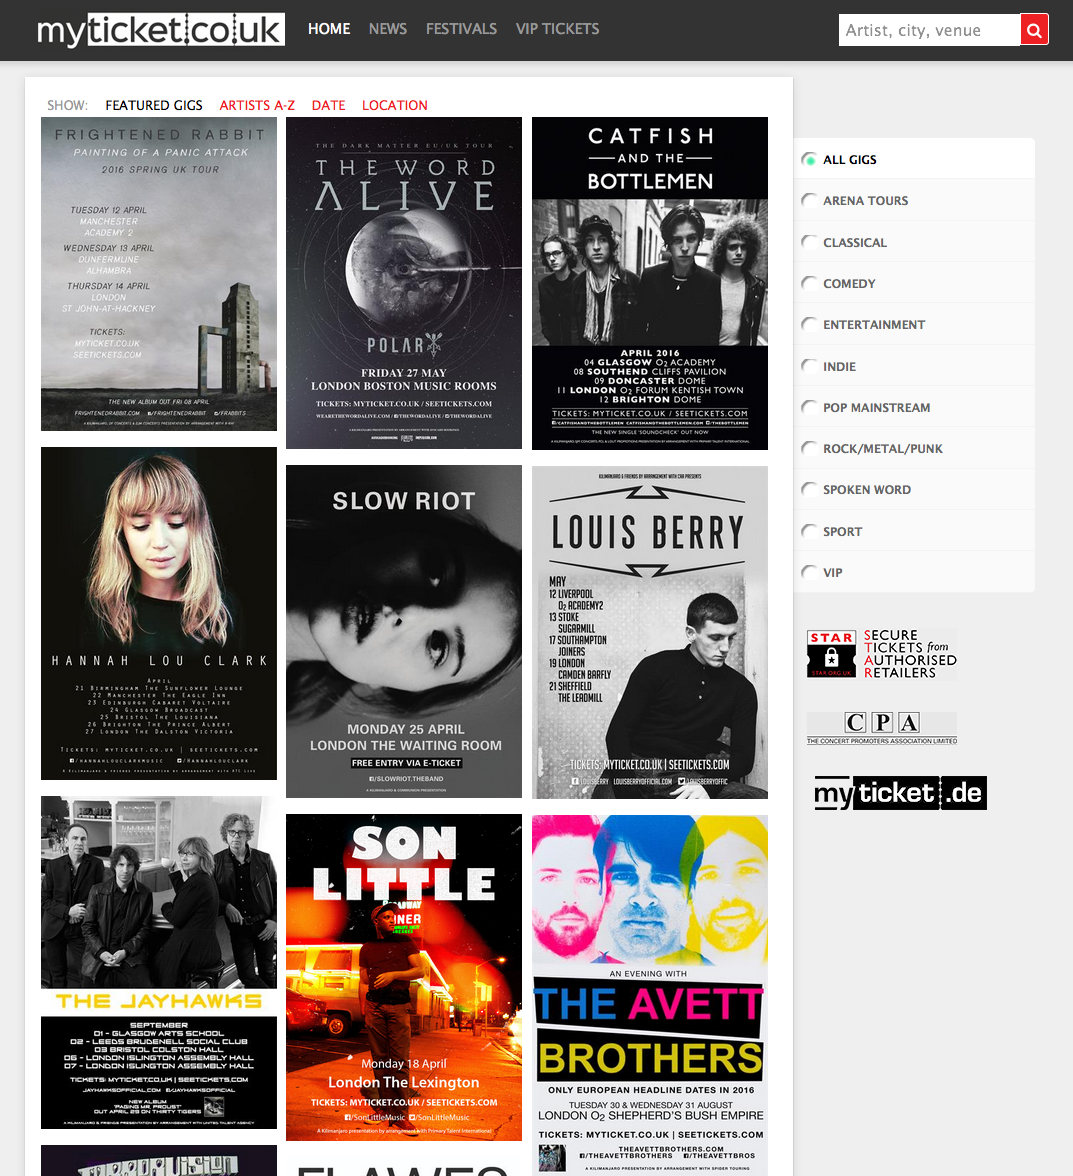
Task: Choose the Comedy category radio
Action: (809, 284)
